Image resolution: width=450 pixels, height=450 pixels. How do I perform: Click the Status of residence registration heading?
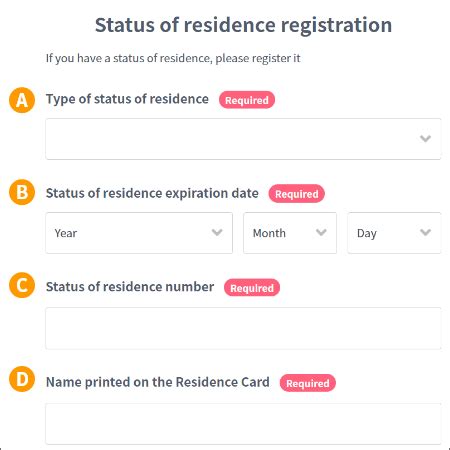tap(243, 25)
